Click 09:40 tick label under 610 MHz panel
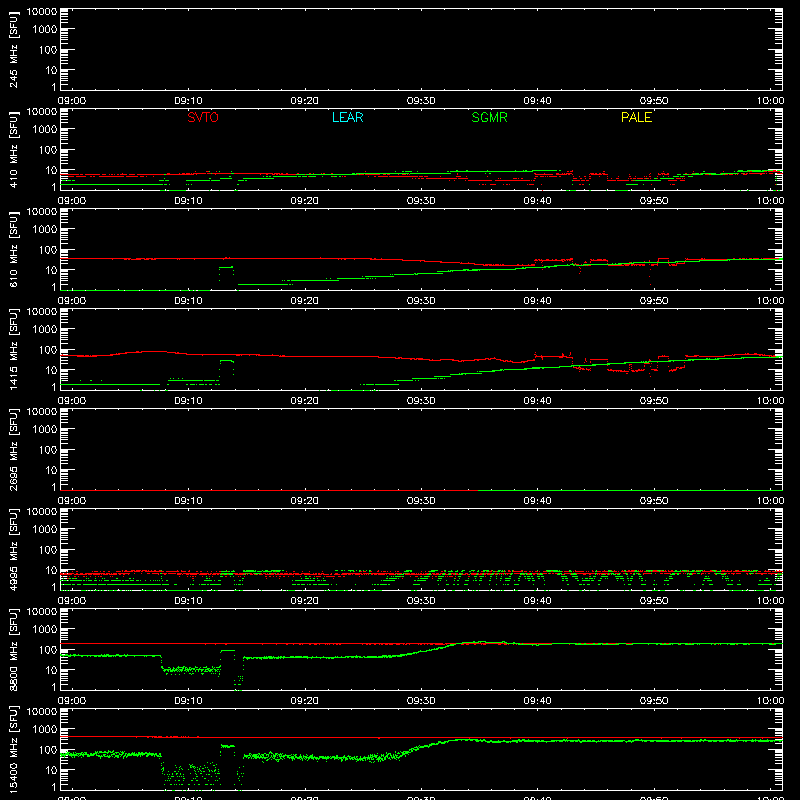 tap(537, 301)
